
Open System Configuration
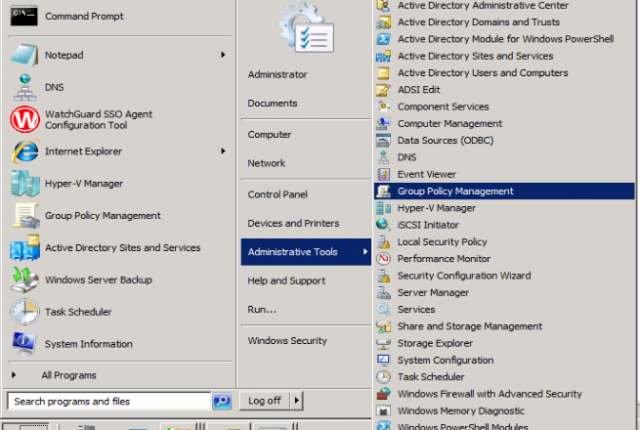[x=446, y=360]
